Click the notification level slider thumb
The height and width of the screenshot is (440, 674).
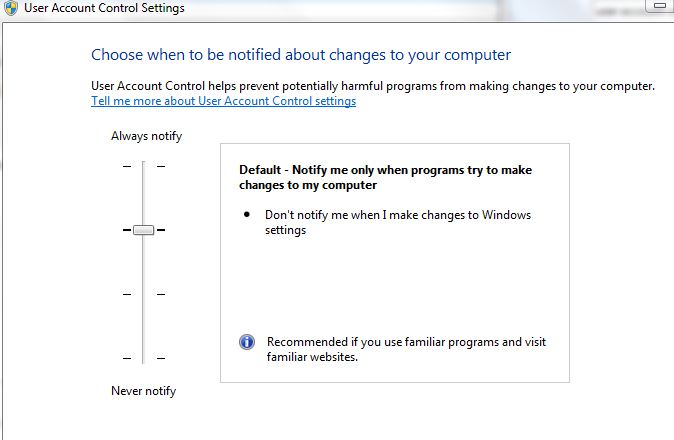[x=143, y=230]
